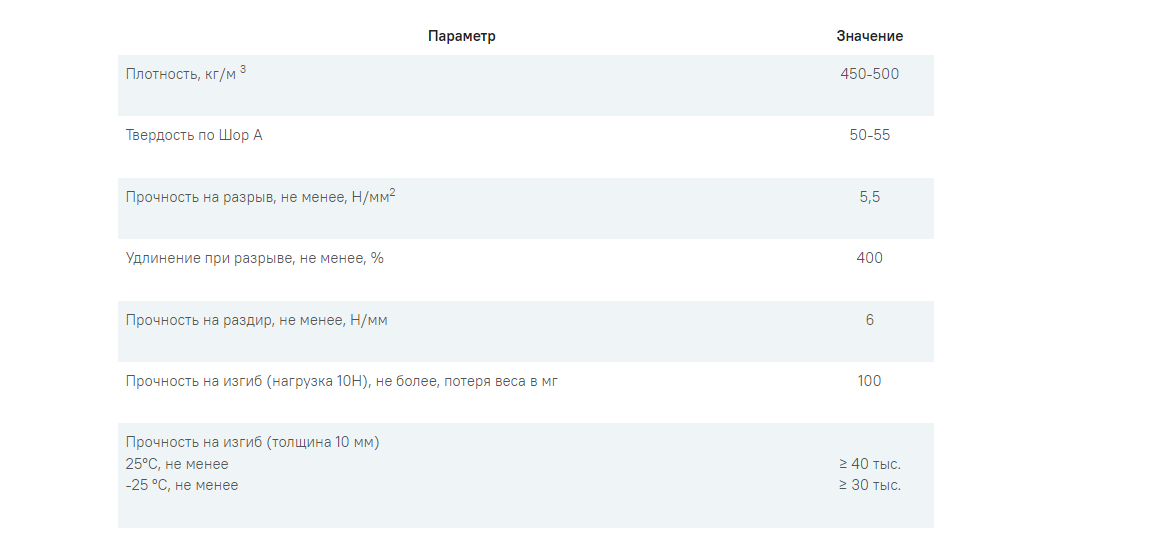Click the 25°C, не менее line
This screenshot has width=1168, height=559.
[x=177, y=464]
